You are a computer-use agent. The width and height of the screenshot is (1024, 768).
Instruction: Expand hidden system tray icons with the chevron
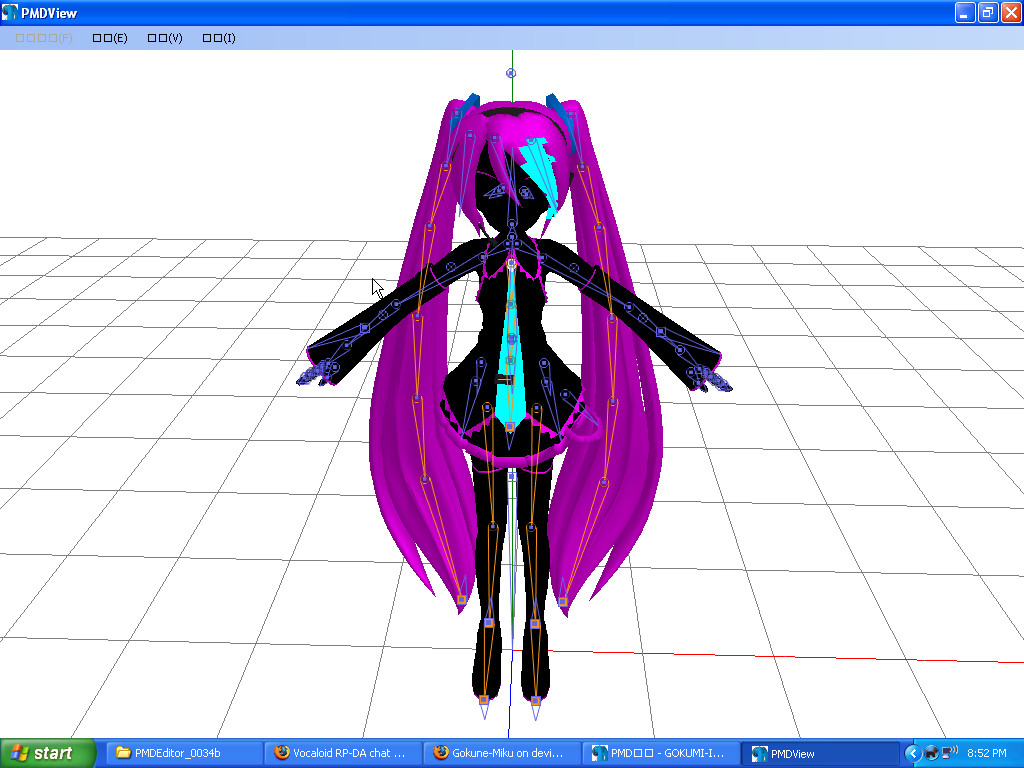913,752
